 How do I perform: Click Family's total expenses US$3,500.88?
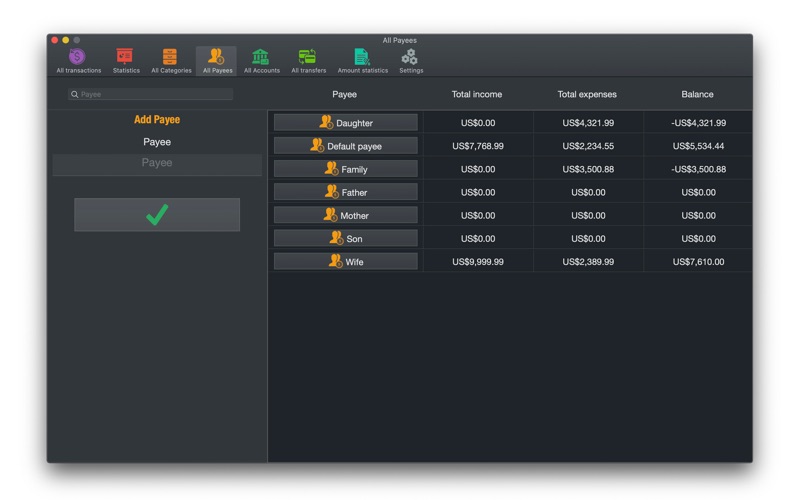588,169
